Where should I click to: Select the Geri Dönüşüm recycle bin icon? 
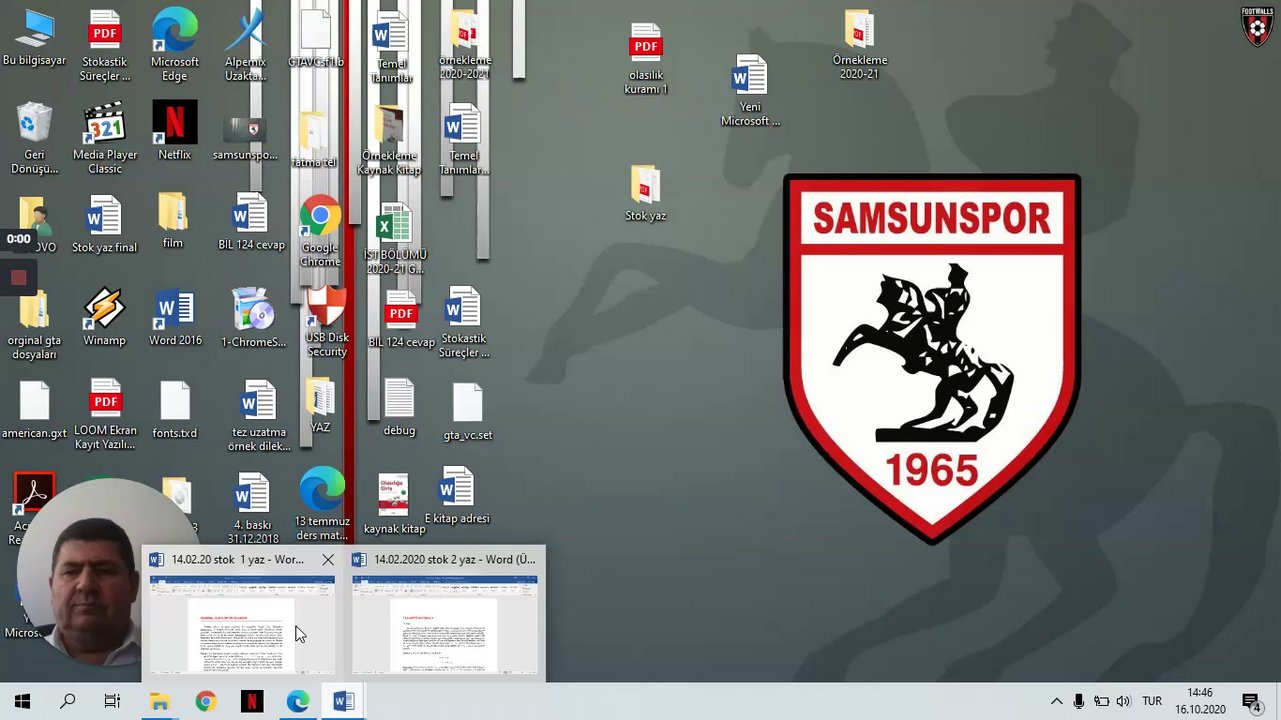click(34, 138)
